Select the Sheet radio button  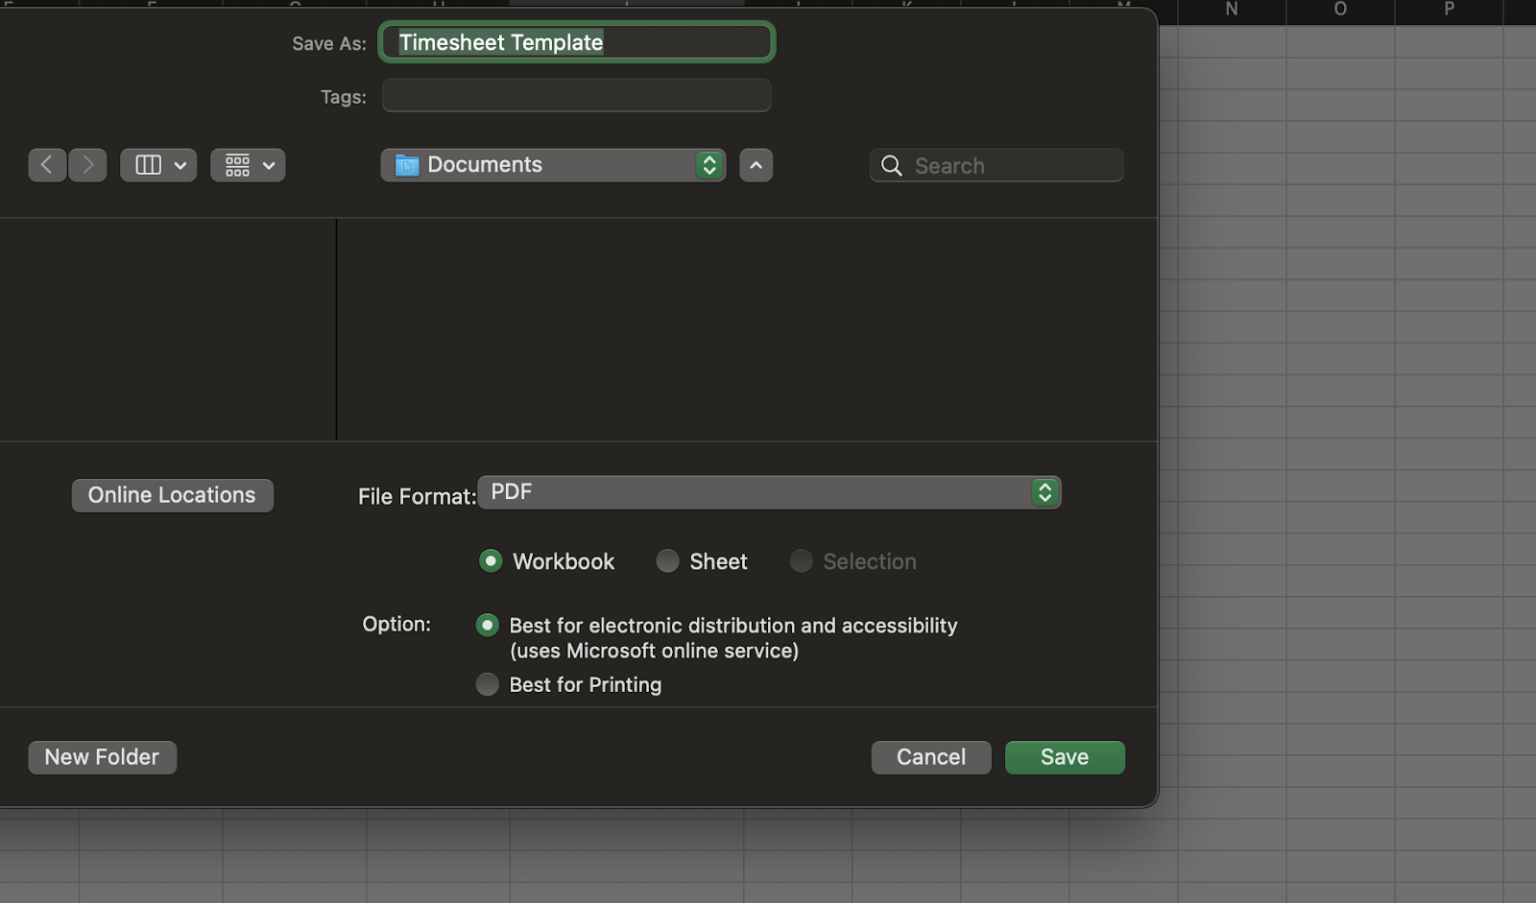667,561
